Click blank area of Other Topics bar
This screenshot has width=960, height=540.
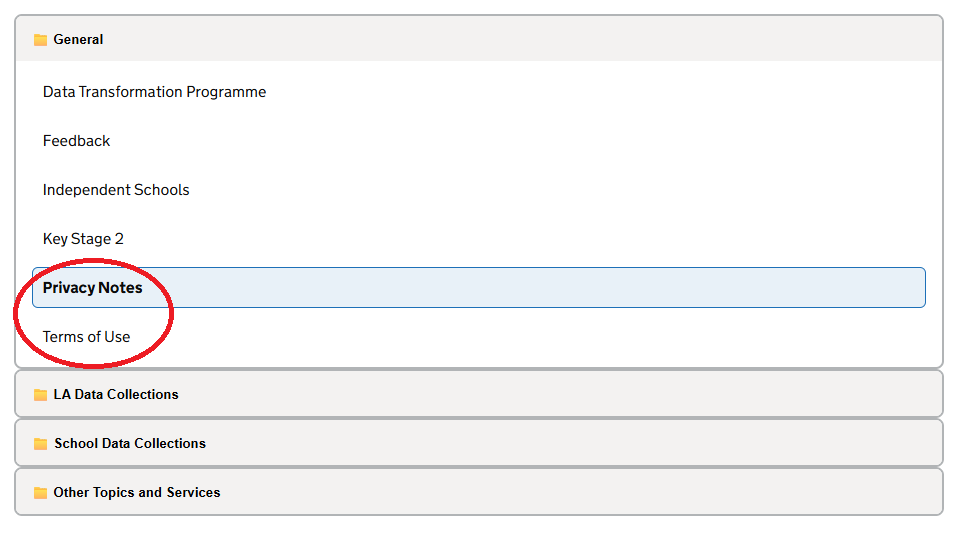pyautogui.click(x=551, y=492)
